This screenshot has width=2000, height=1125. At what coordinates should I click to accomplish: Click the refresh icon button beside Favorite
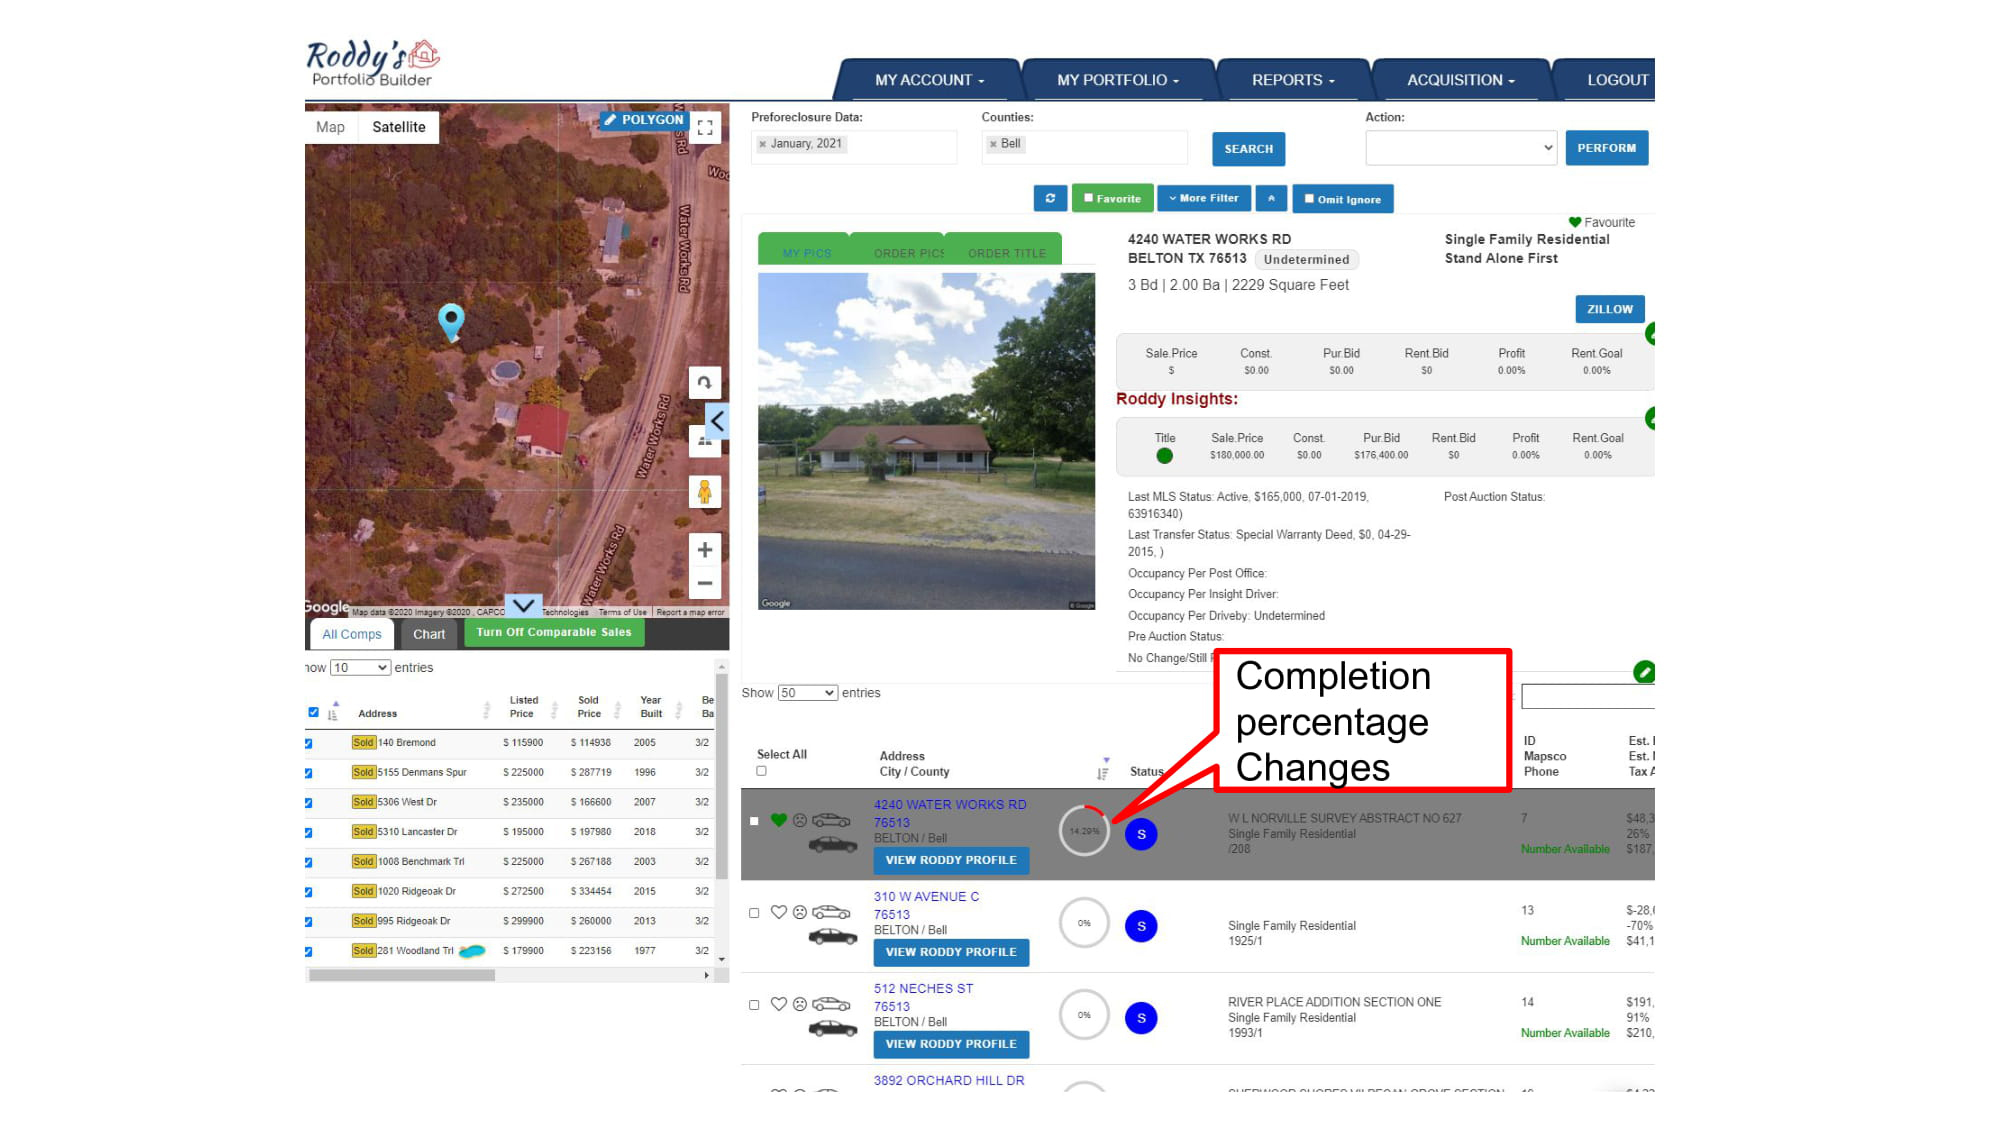pyautogui.click(x=1050, y=198)
